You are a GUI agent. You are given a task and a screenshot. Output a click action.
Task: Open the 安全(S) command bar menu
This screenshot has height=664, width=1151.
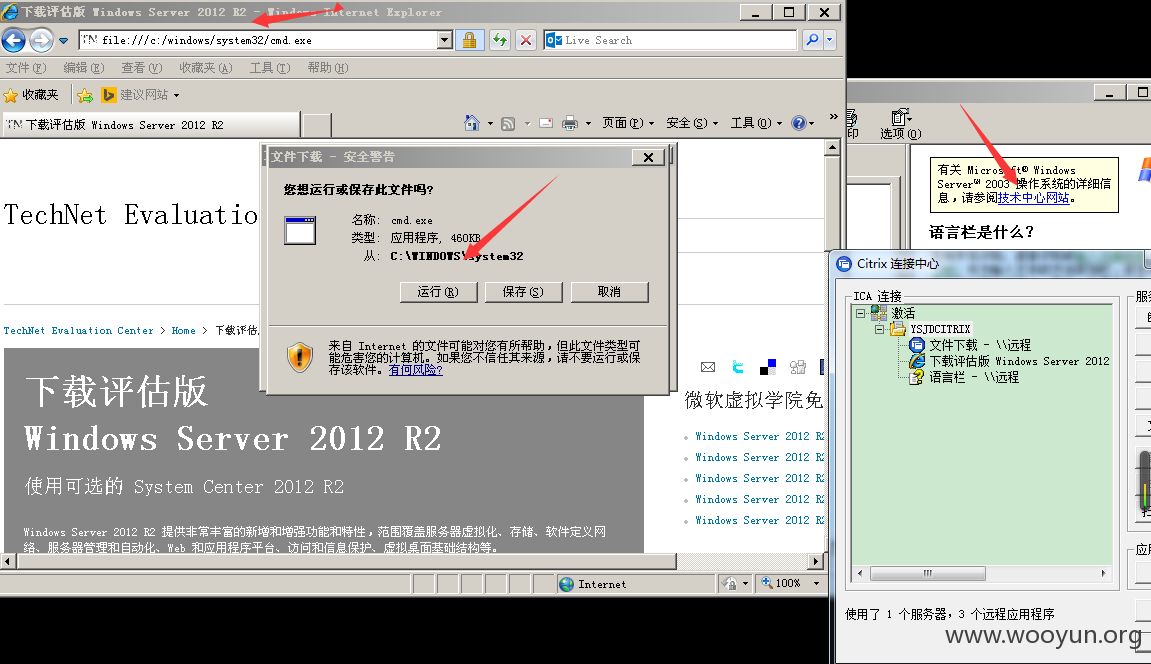pos(691,123)
